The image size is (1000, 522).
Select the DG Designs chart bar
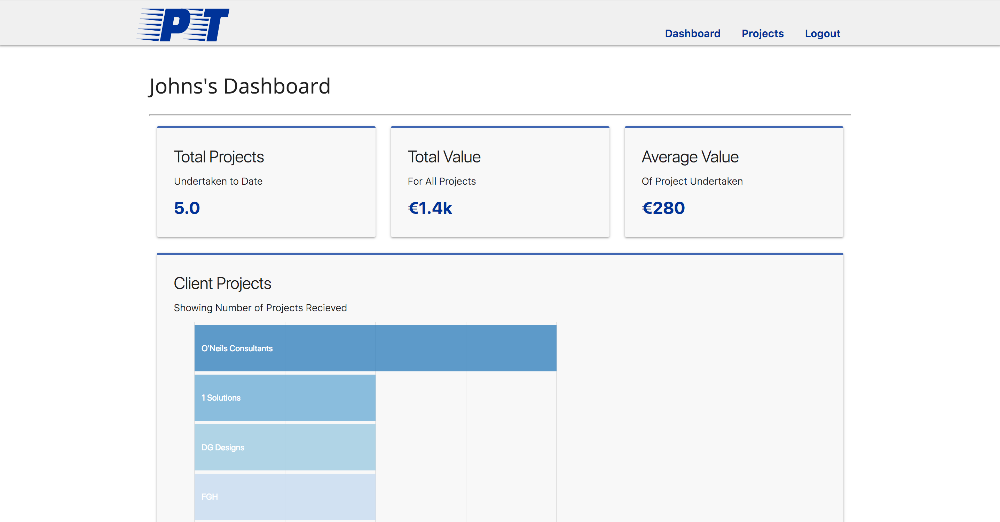click(285, 447)
